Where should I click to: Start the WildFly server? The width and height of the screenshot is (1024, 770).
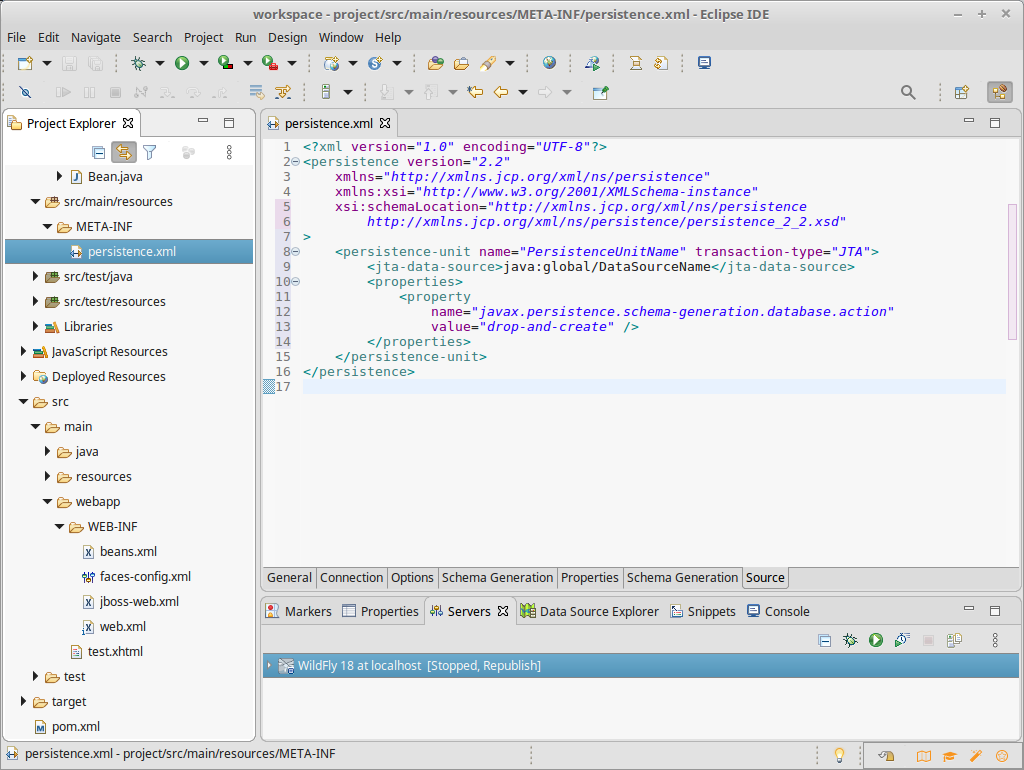tap(876, 640)
